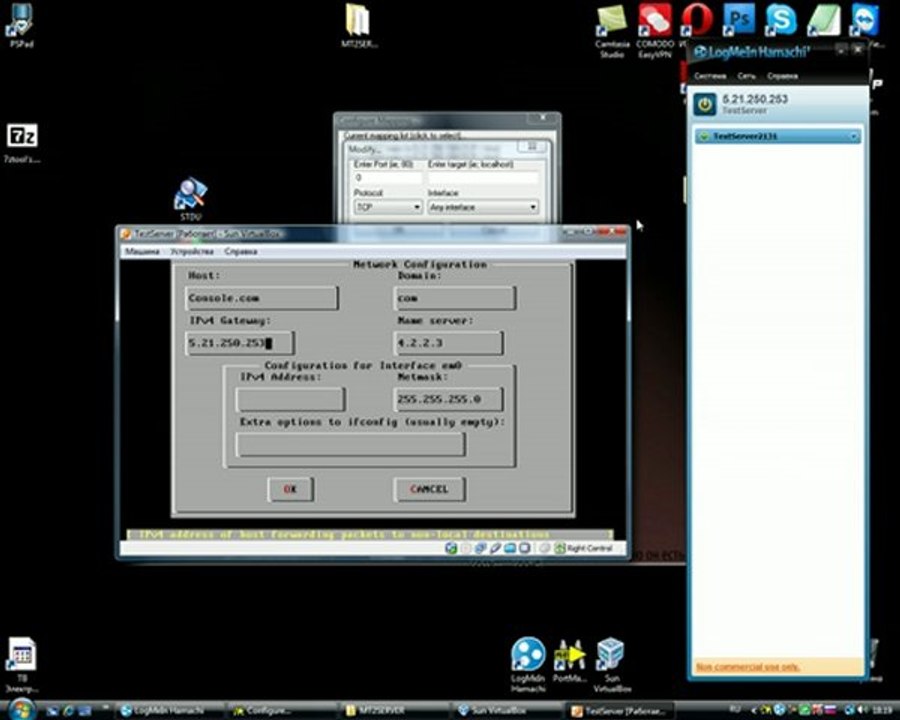
Task: Click the Enter Port field in Modify dialog
Action: 388,178
